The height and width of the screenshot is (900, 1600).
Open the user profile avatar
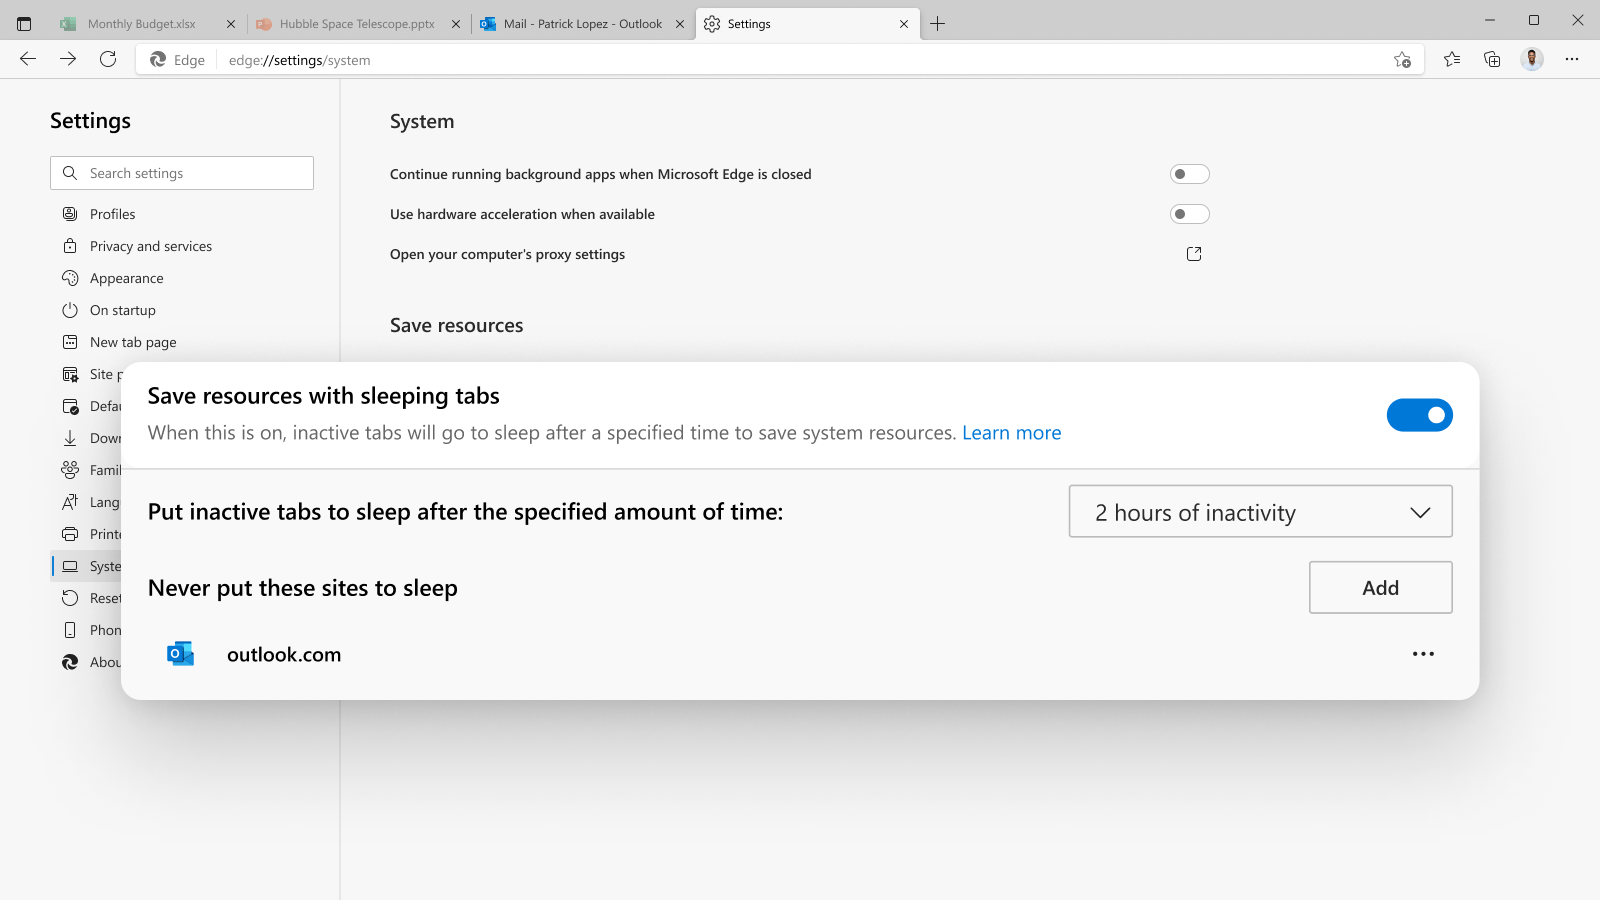[1531, 59]
